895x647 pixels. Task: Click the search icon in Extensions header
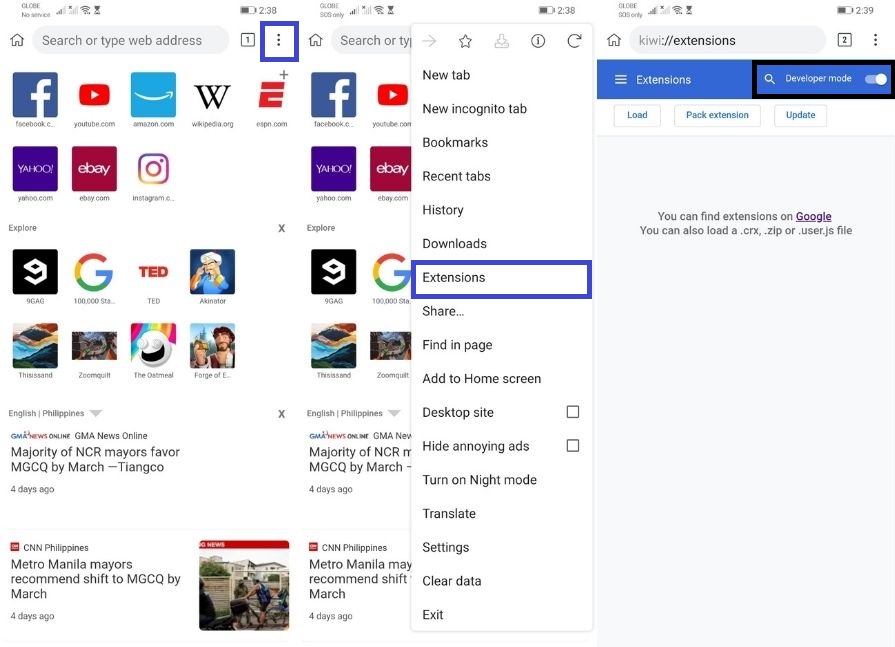pyautogui.click(x=769, y=79)
